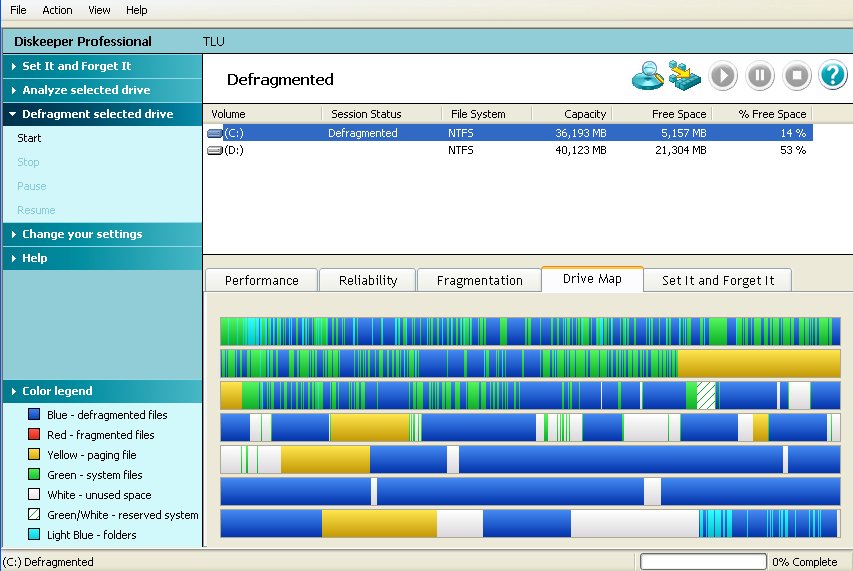Image resolution: width=853 pixels, height=571 pixels.
Task: Open the Action menu
Action: coord(57,10)
